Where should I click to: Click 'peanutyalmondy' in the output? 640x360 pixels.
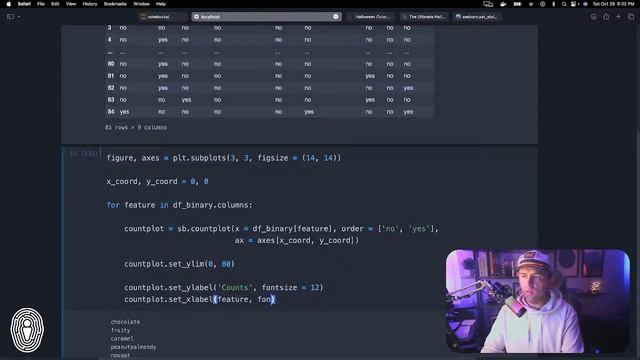tap(133, 347)
